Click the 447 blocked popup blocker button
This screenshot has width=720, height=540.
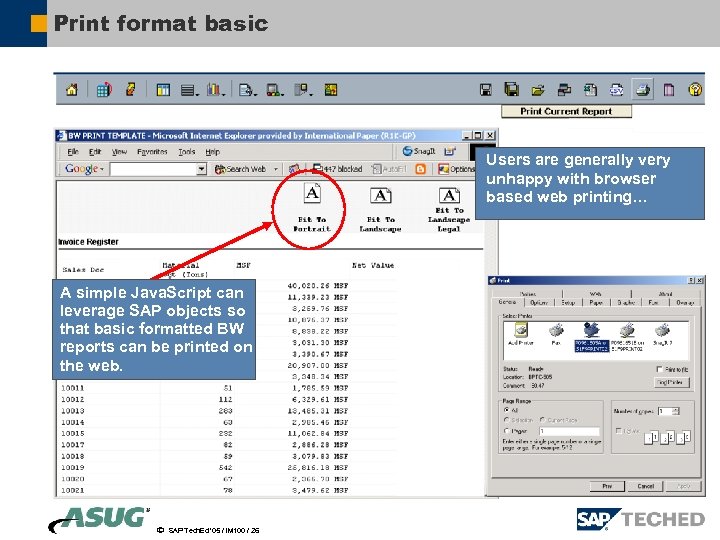click(338, 169)
